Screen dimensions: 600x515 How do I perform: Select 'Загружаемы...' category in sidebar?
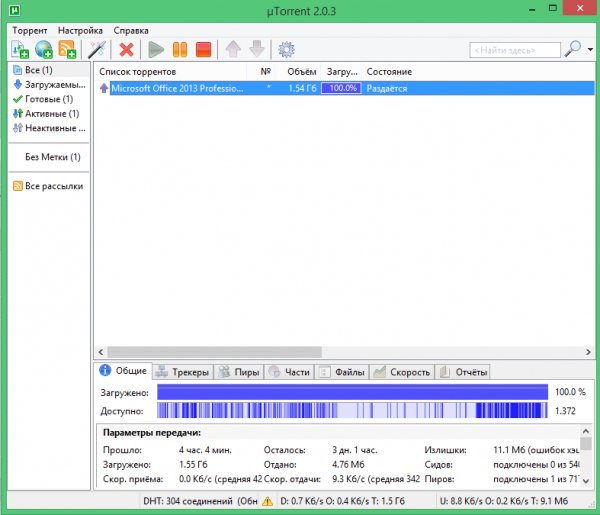click(x=49, y=85)
